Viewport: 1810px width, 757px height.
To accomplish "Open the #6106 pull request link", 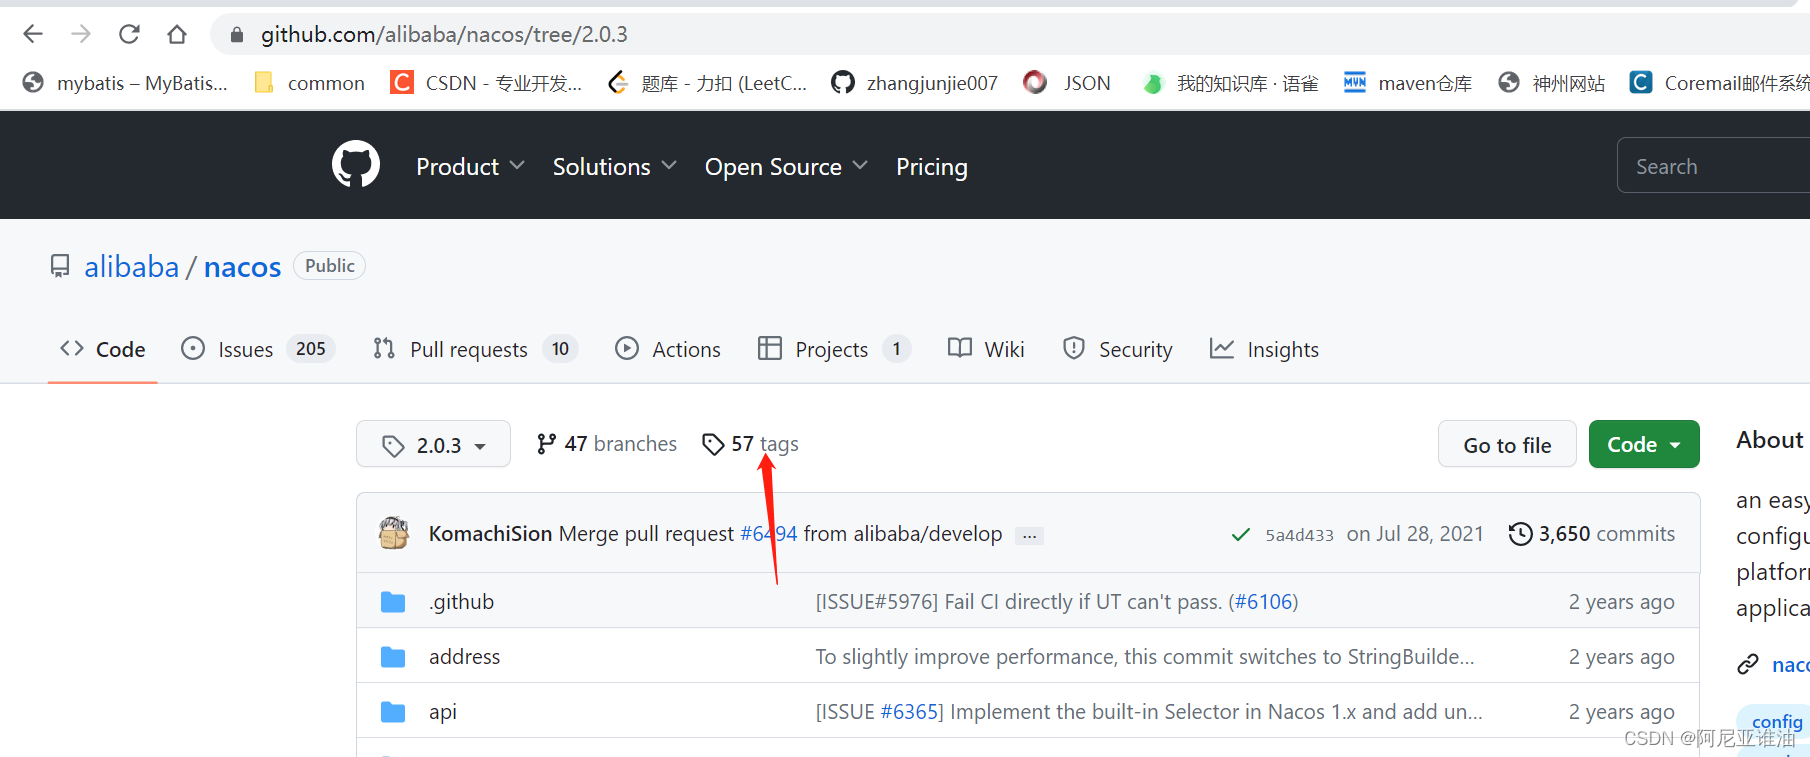I will [x=1263, y=601].
